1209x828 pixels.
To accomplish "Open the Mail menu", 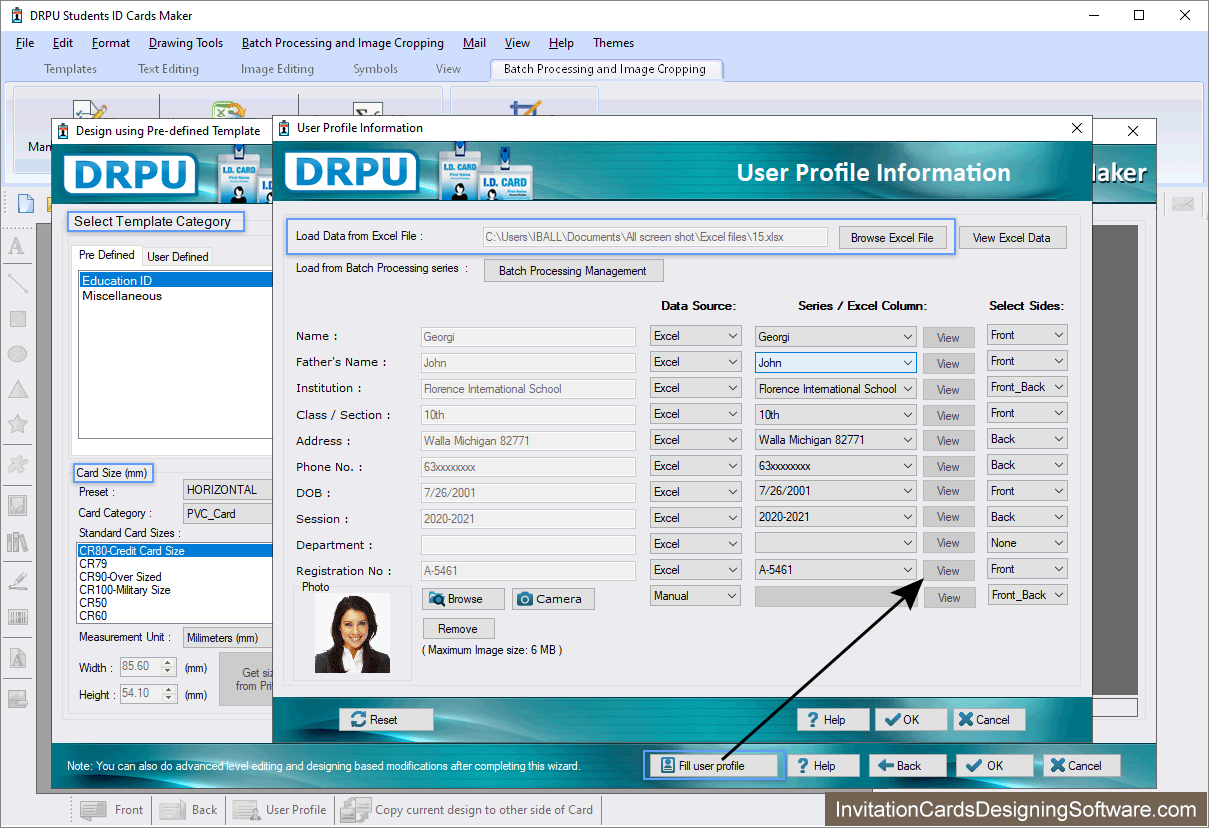I will 473,43.
